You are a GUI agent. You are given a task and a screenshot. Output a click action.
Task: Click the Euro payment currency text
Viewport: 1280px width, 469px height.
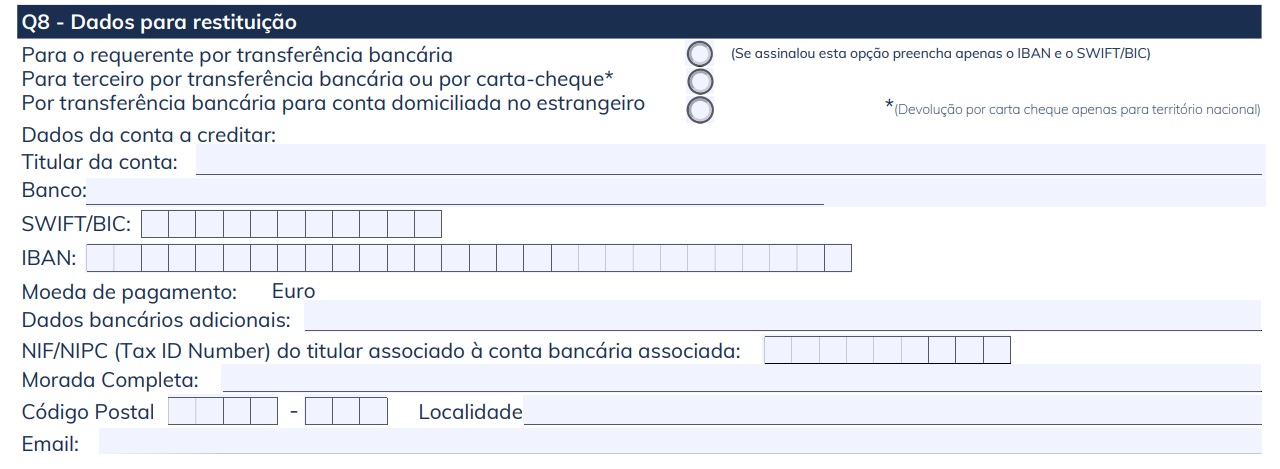tap(293, 292)
